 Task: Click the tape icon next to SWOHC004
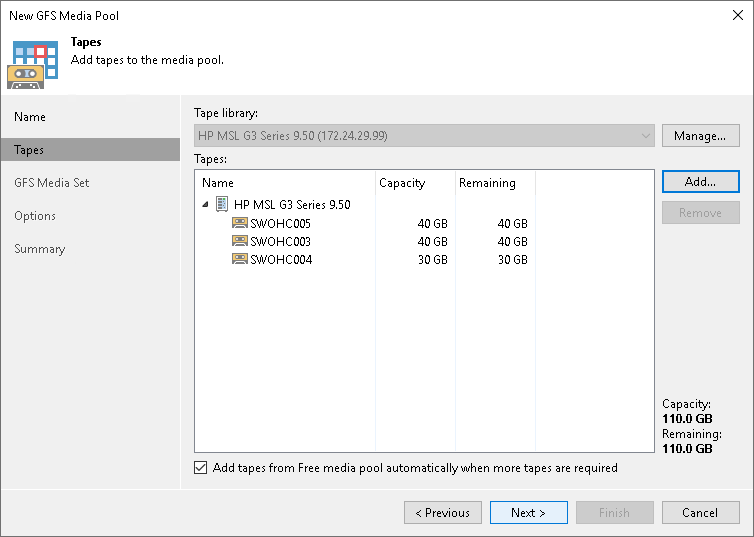[239, 259]
